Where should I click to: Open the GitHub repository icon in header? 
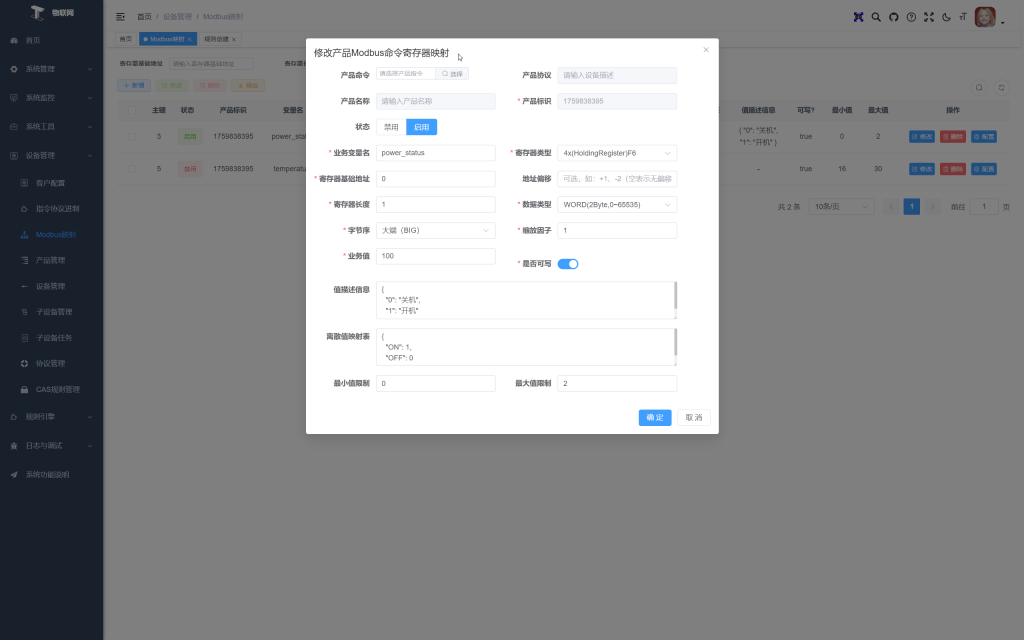coord(894,17)
